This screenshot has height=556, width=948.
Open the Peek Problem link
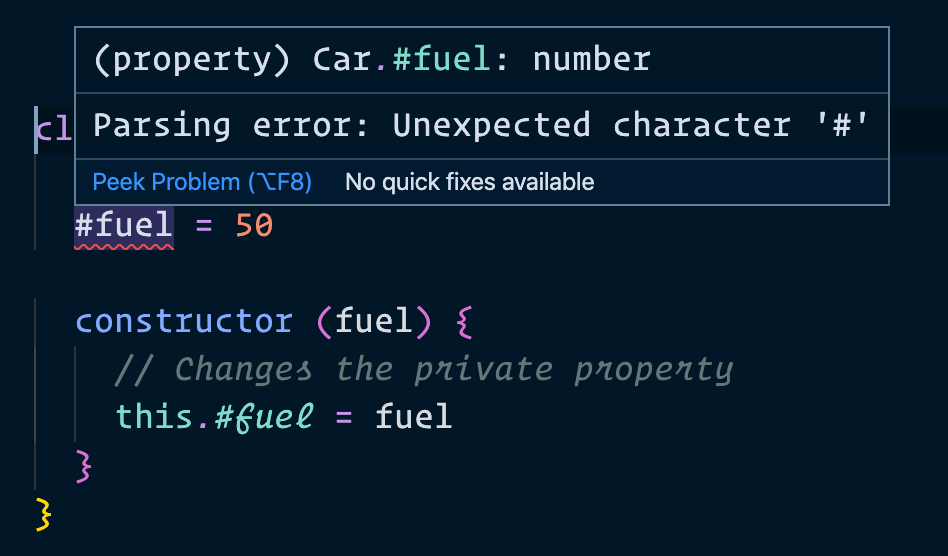pos(202,182)
